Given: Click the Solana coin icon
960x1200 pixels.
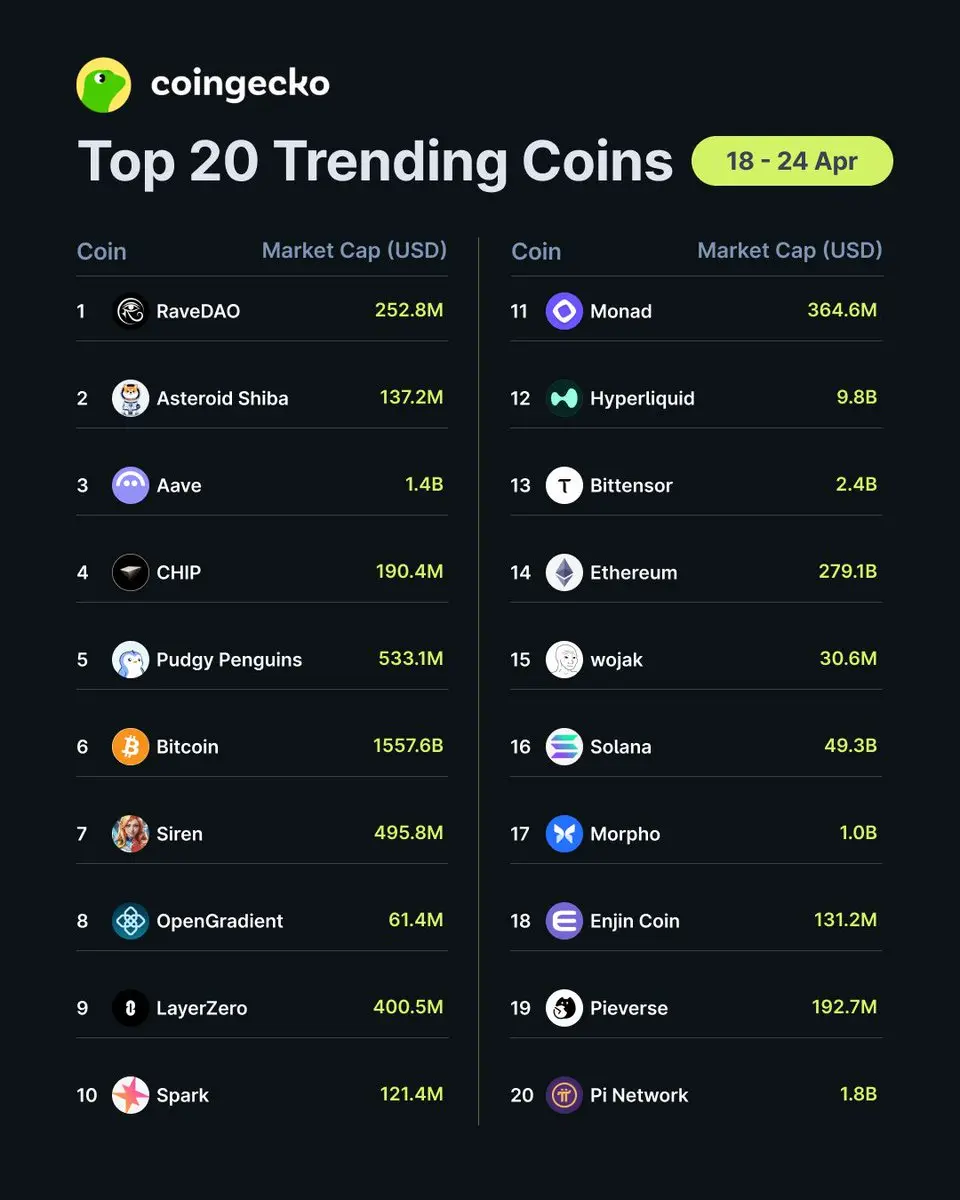Looking at the screenshot, I should 564,747.
